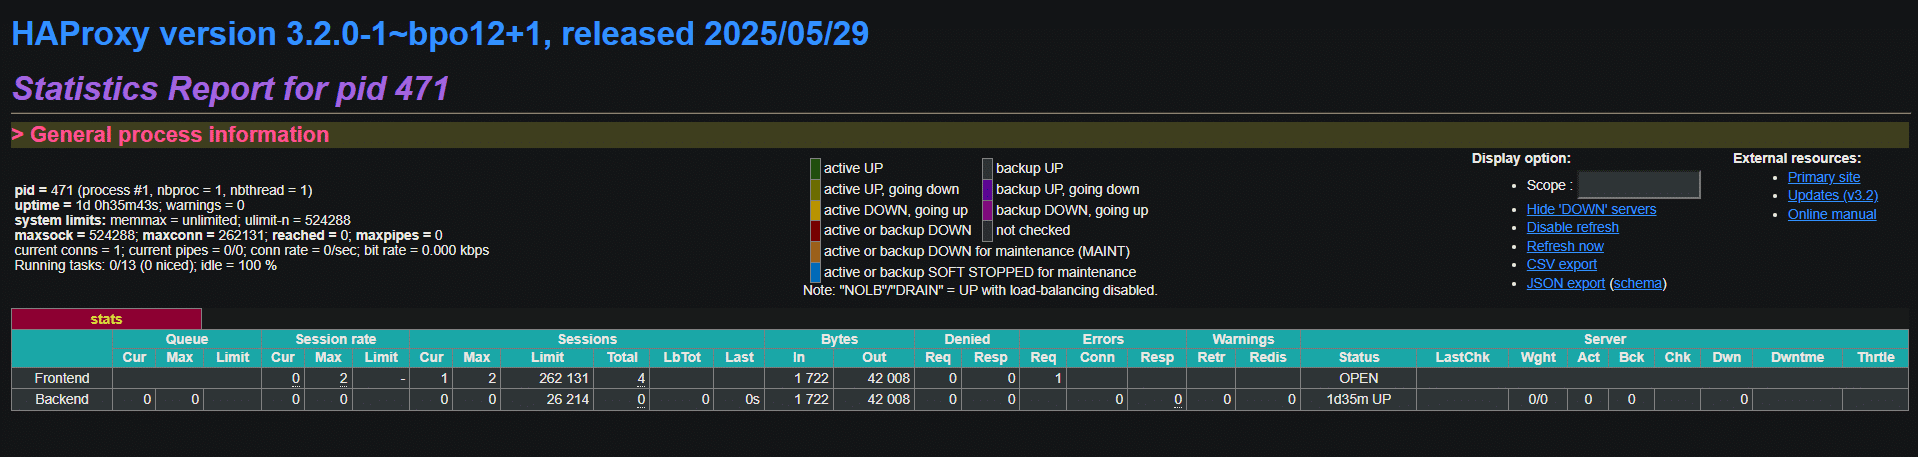Open the JSON export link
This screenshot has height=457, width=1918.
click(x=1565, y=283)
